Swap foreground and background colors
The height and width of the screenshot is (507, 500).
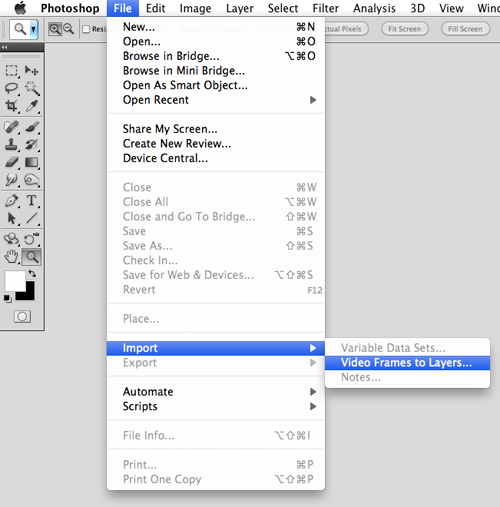[x=32, y=274]
